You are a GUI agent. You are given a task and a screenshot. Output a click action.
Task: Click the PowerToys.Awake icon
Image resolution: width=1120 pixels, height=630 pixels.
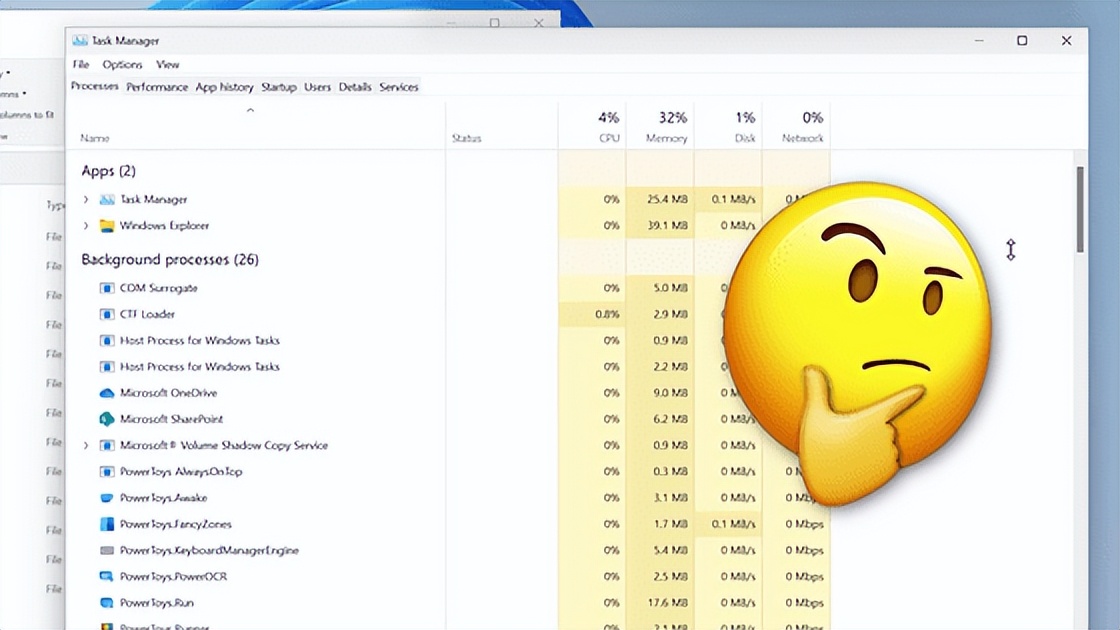[x=107, y=497]
